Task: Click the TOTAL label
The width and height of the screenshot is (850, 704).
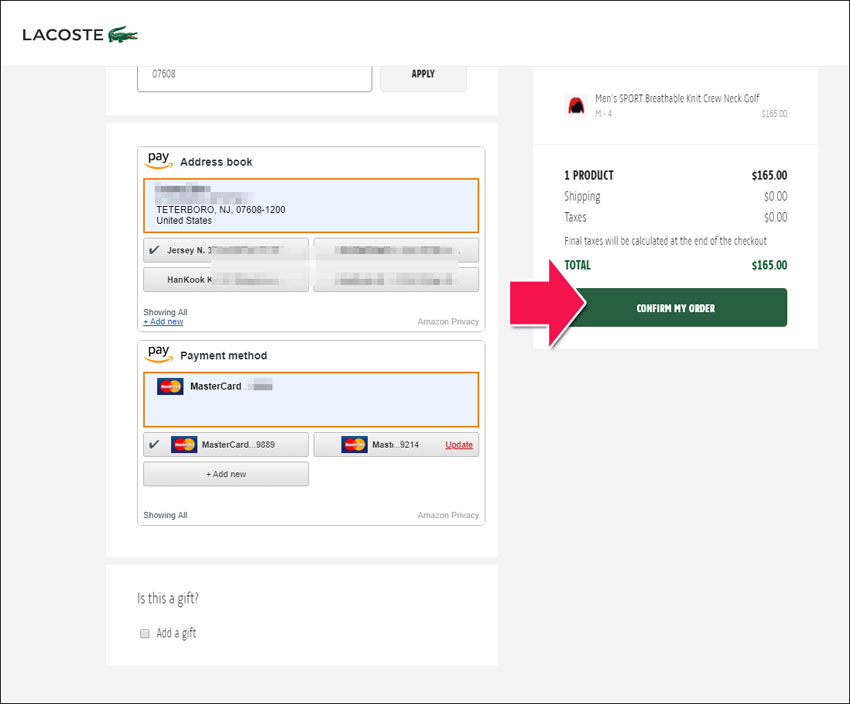Action: (577, 265)
